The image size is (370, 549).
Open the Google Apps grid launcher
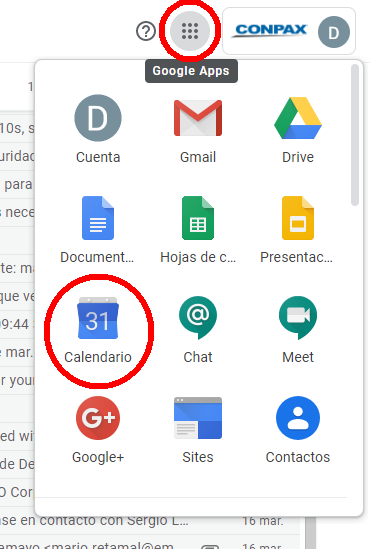click(190, 31)
